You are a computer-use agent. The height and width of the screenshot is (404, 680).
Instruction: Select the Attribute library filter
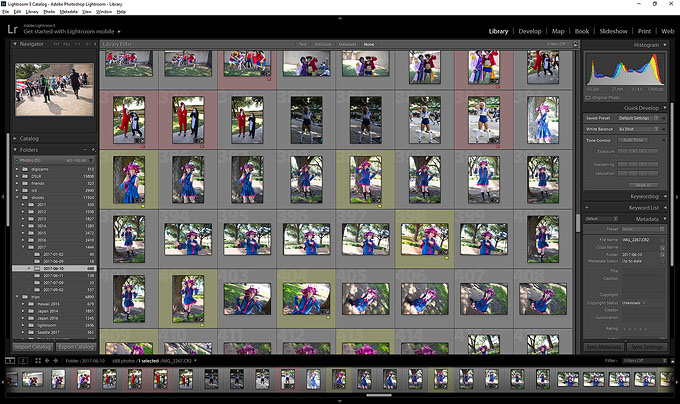click(x=322, y=45)
